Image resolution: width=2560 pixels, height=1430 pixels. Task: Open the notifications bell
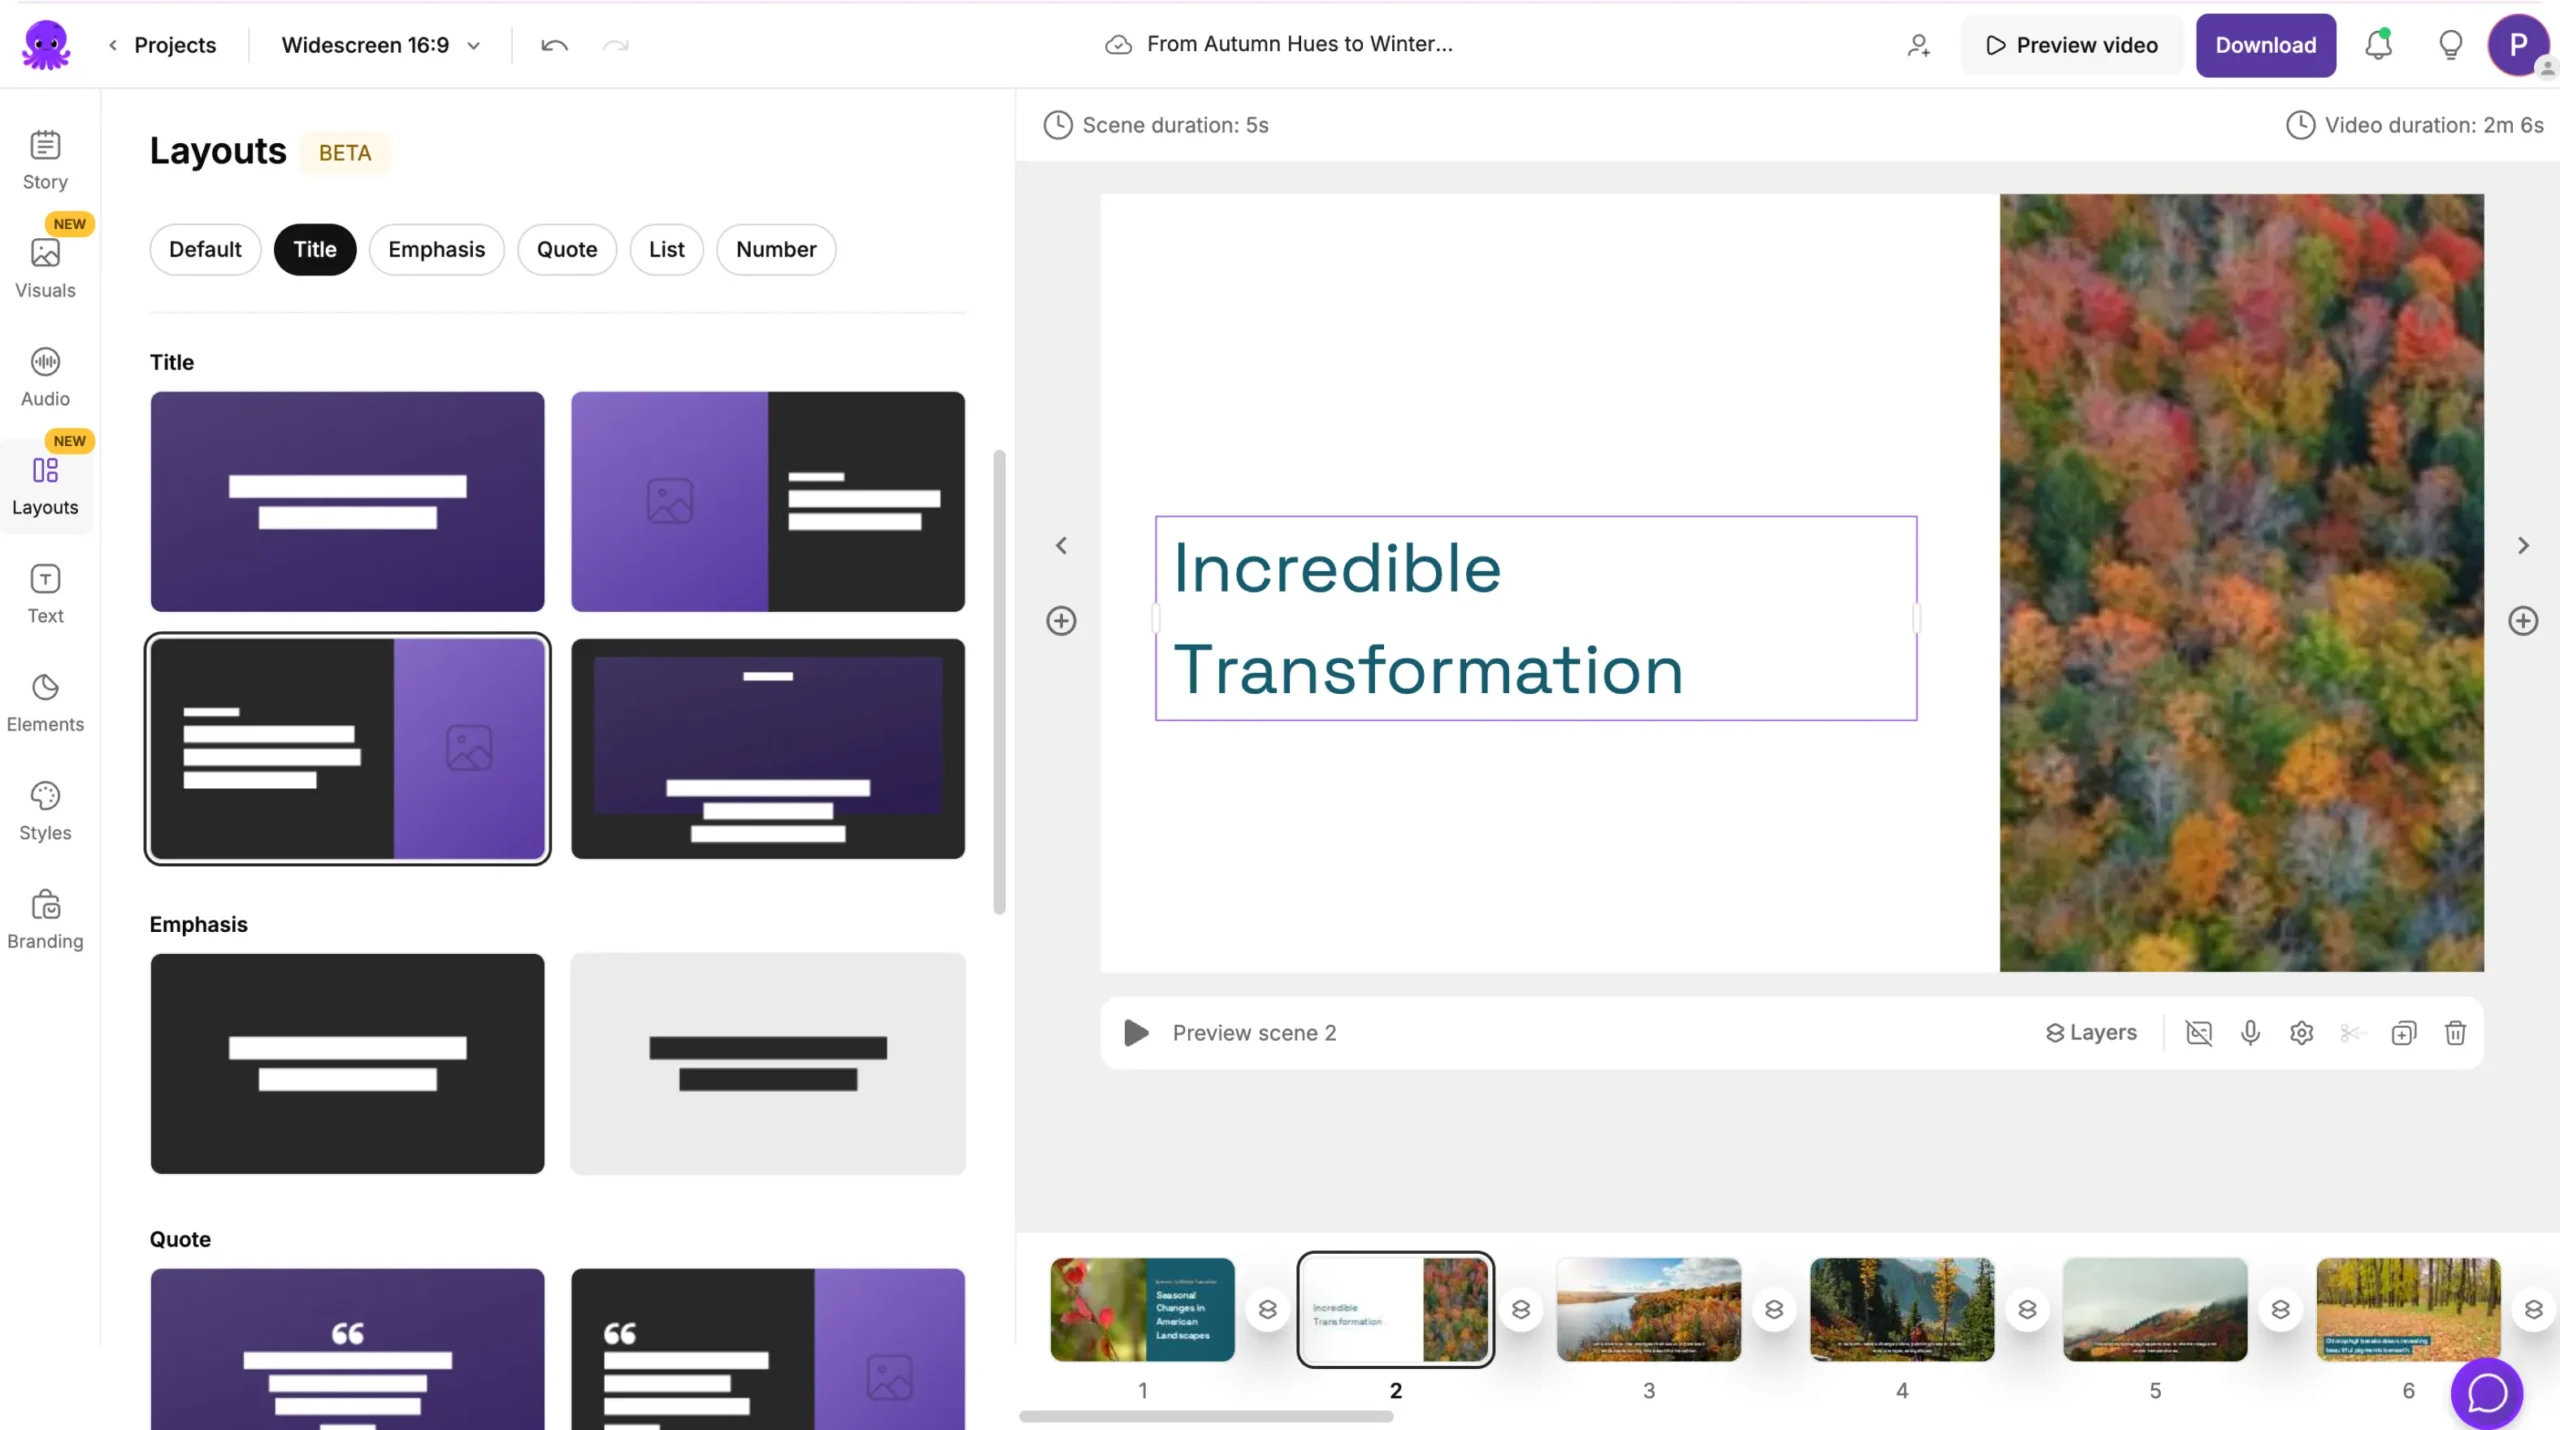2378,45
